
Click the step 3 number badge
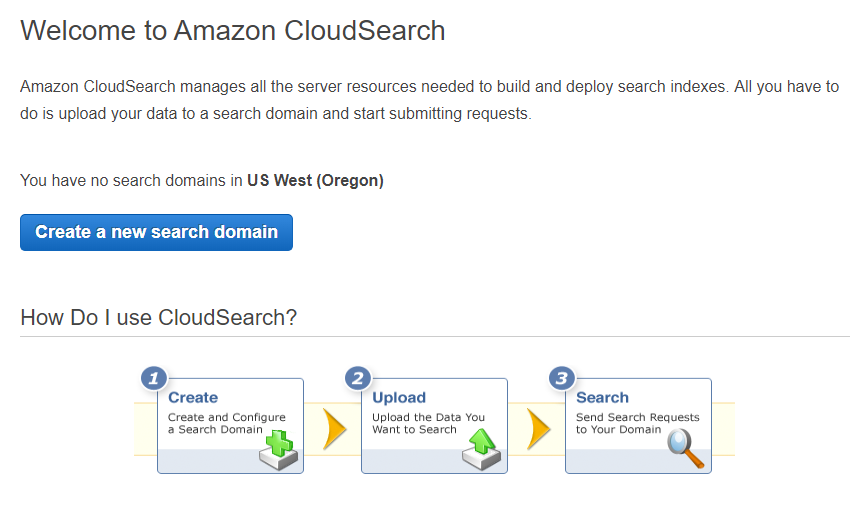pos(562,379)
